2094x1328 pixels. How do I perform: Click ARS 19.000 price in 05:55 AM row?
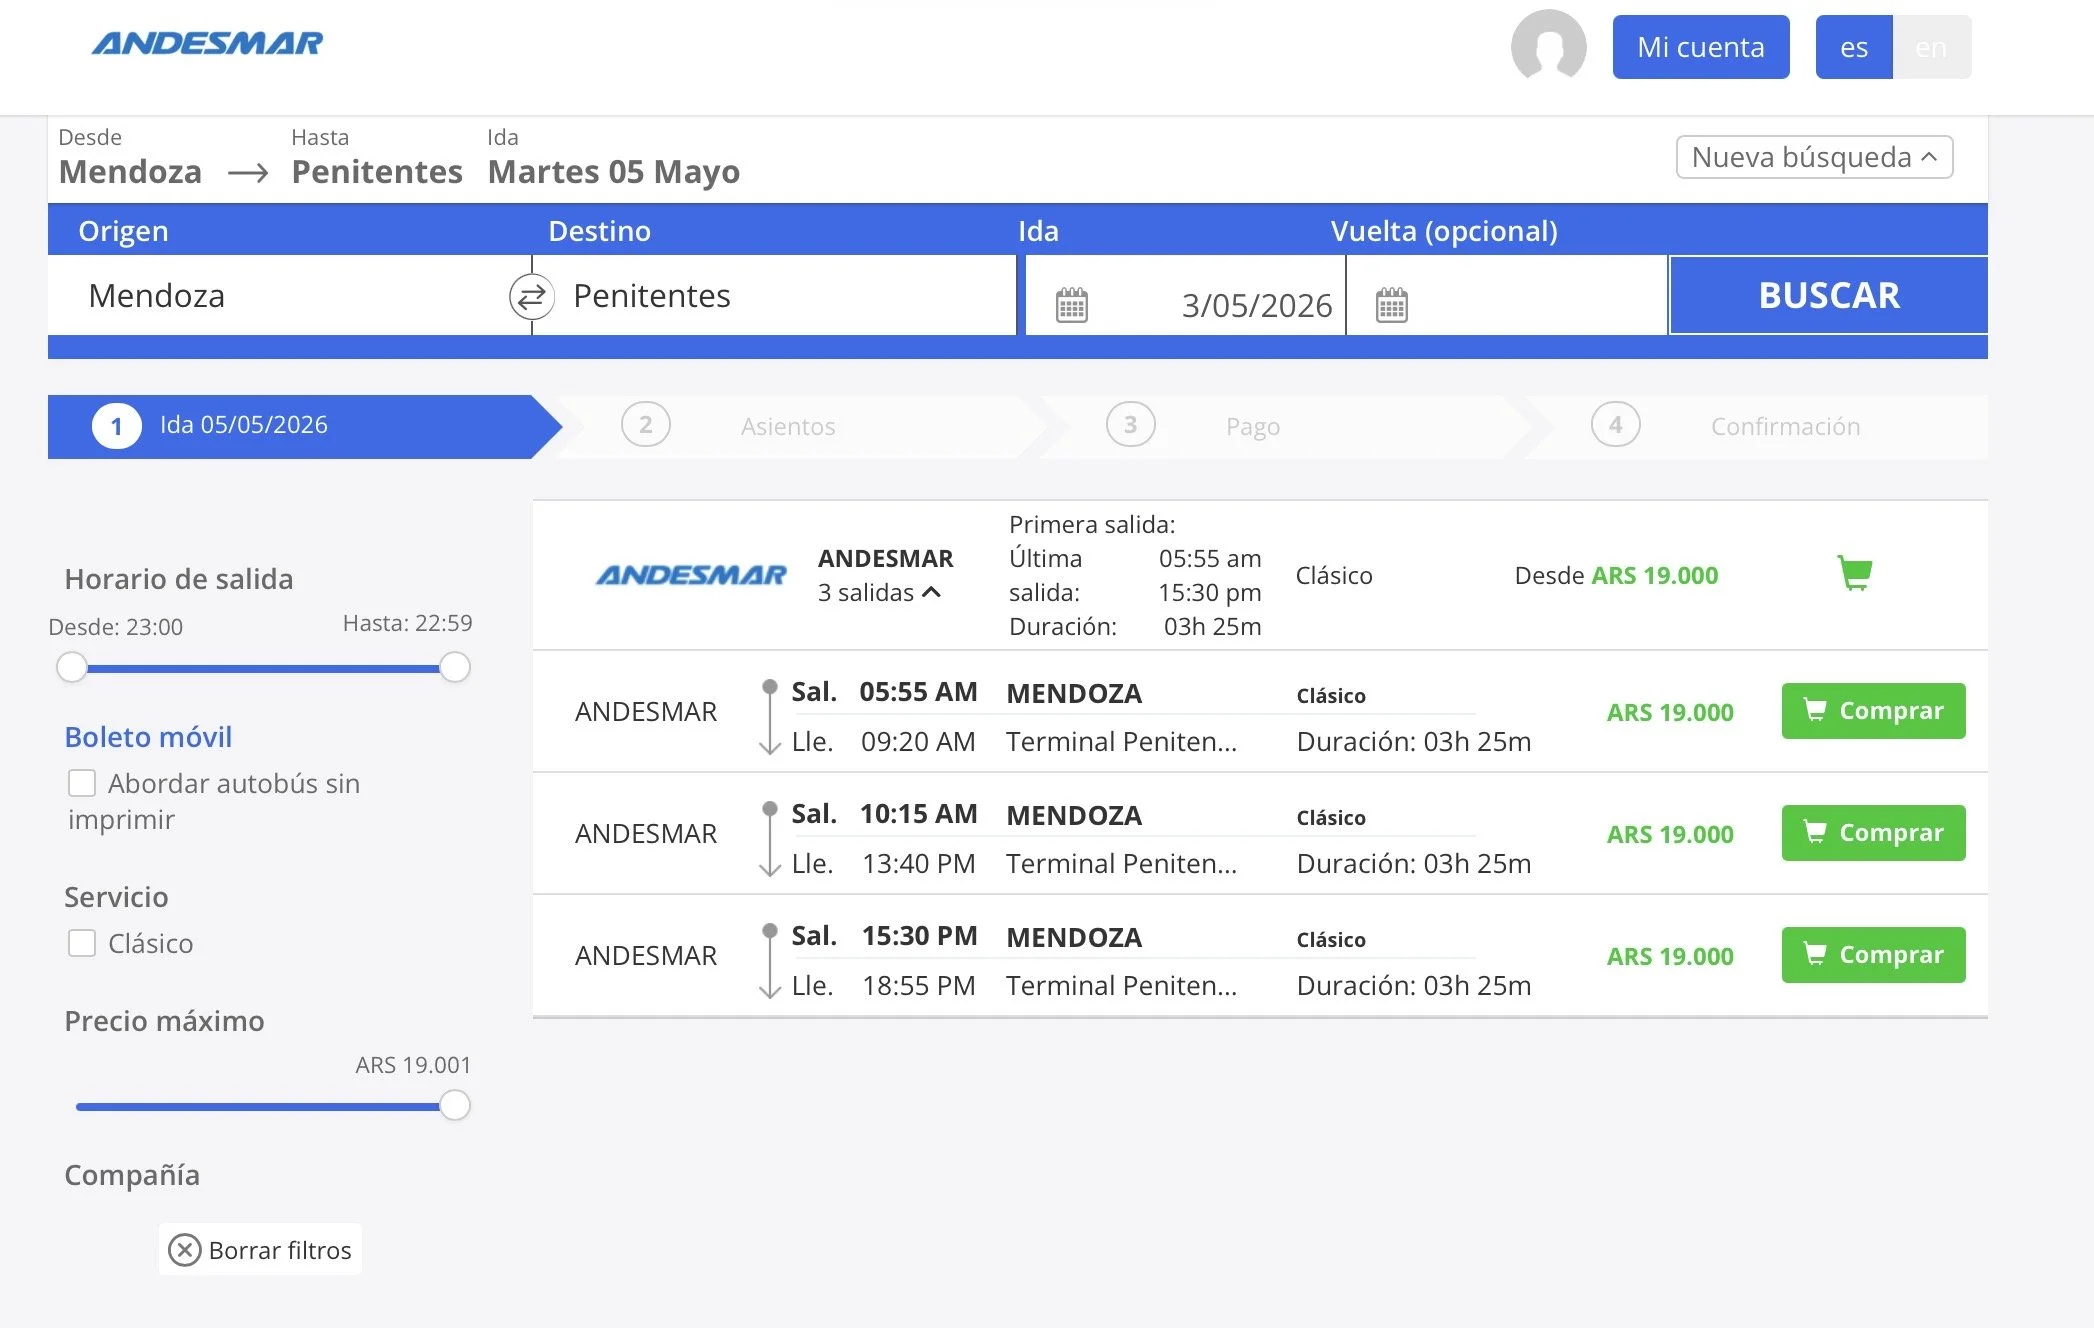point(1670,712)
